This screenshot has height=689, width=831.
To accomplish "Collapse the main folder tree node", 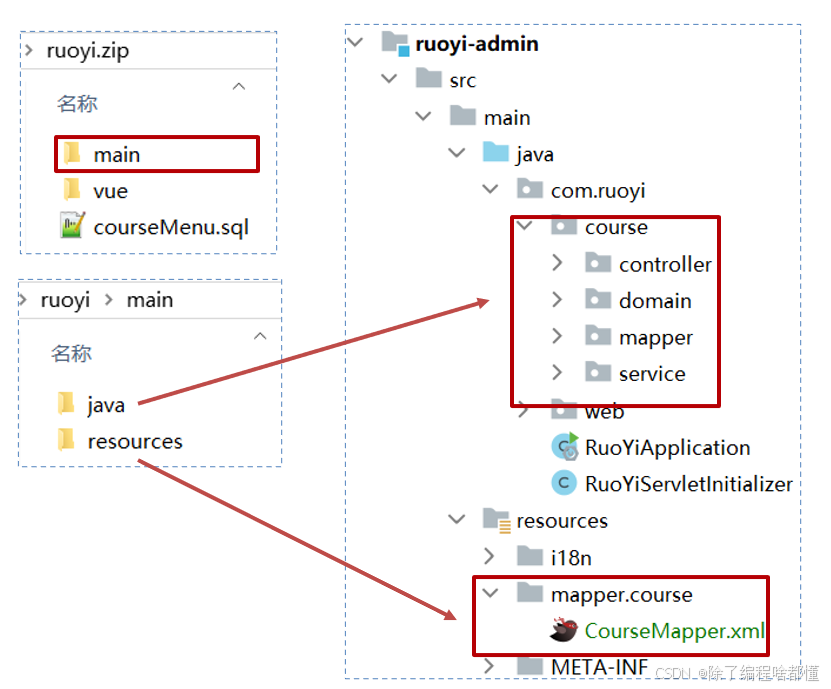I will [x=423, y=116].
